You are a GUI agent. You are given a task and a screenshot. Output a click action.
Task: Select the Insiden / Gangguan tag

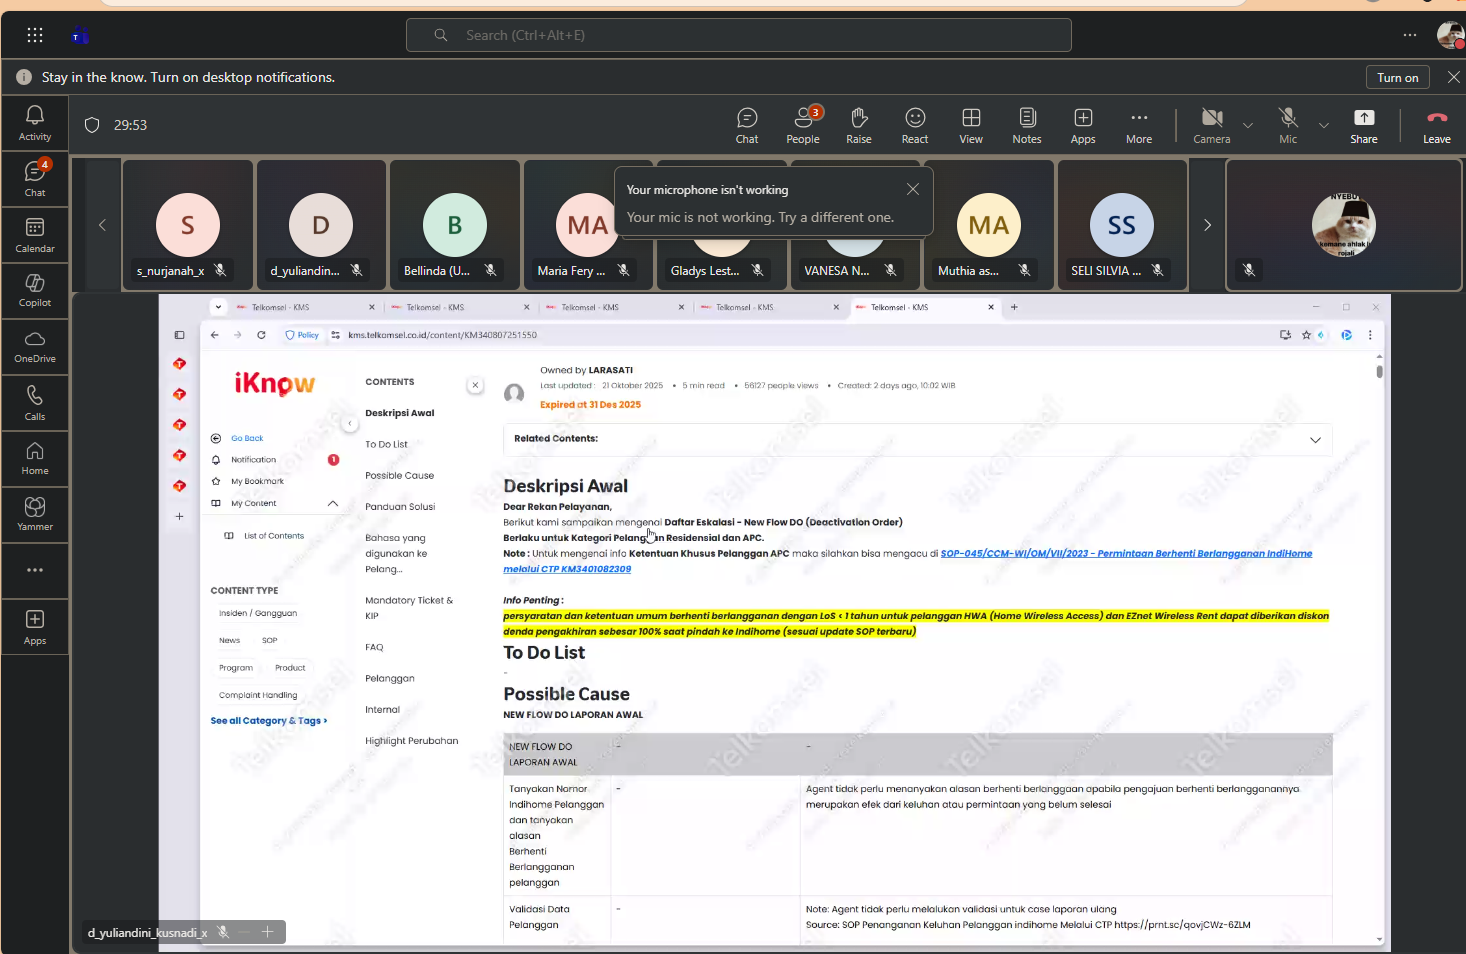(x=258, y=613)
